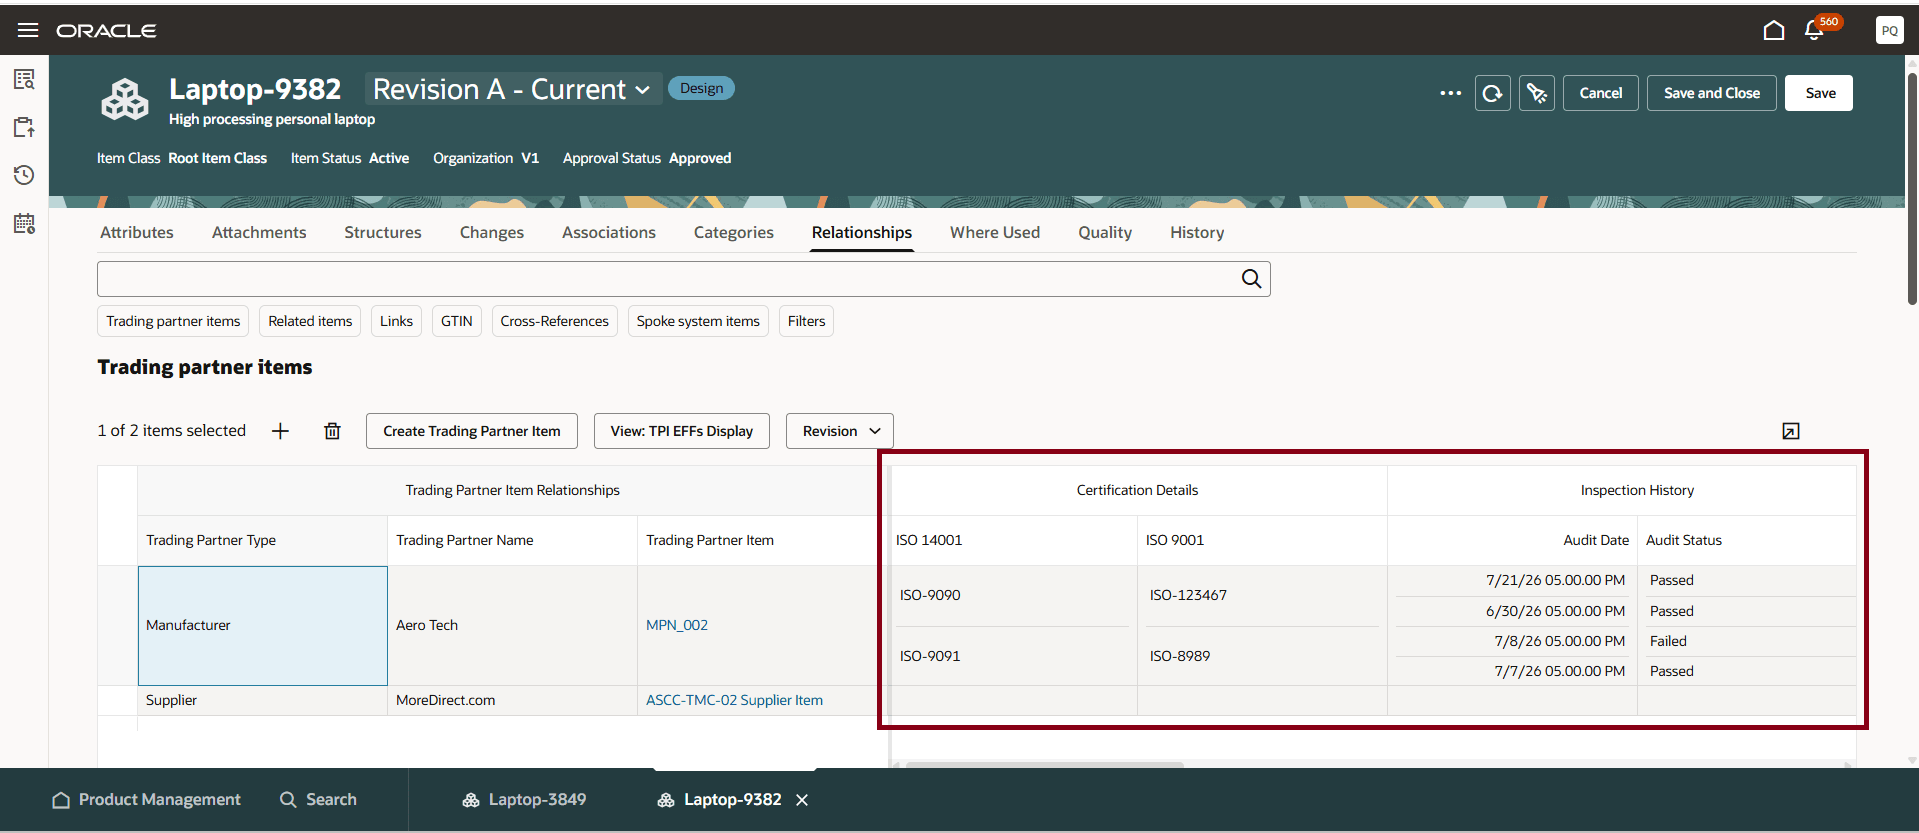
Task: Click the ISO-123467 cell
Action: (x=1262, y=596)
